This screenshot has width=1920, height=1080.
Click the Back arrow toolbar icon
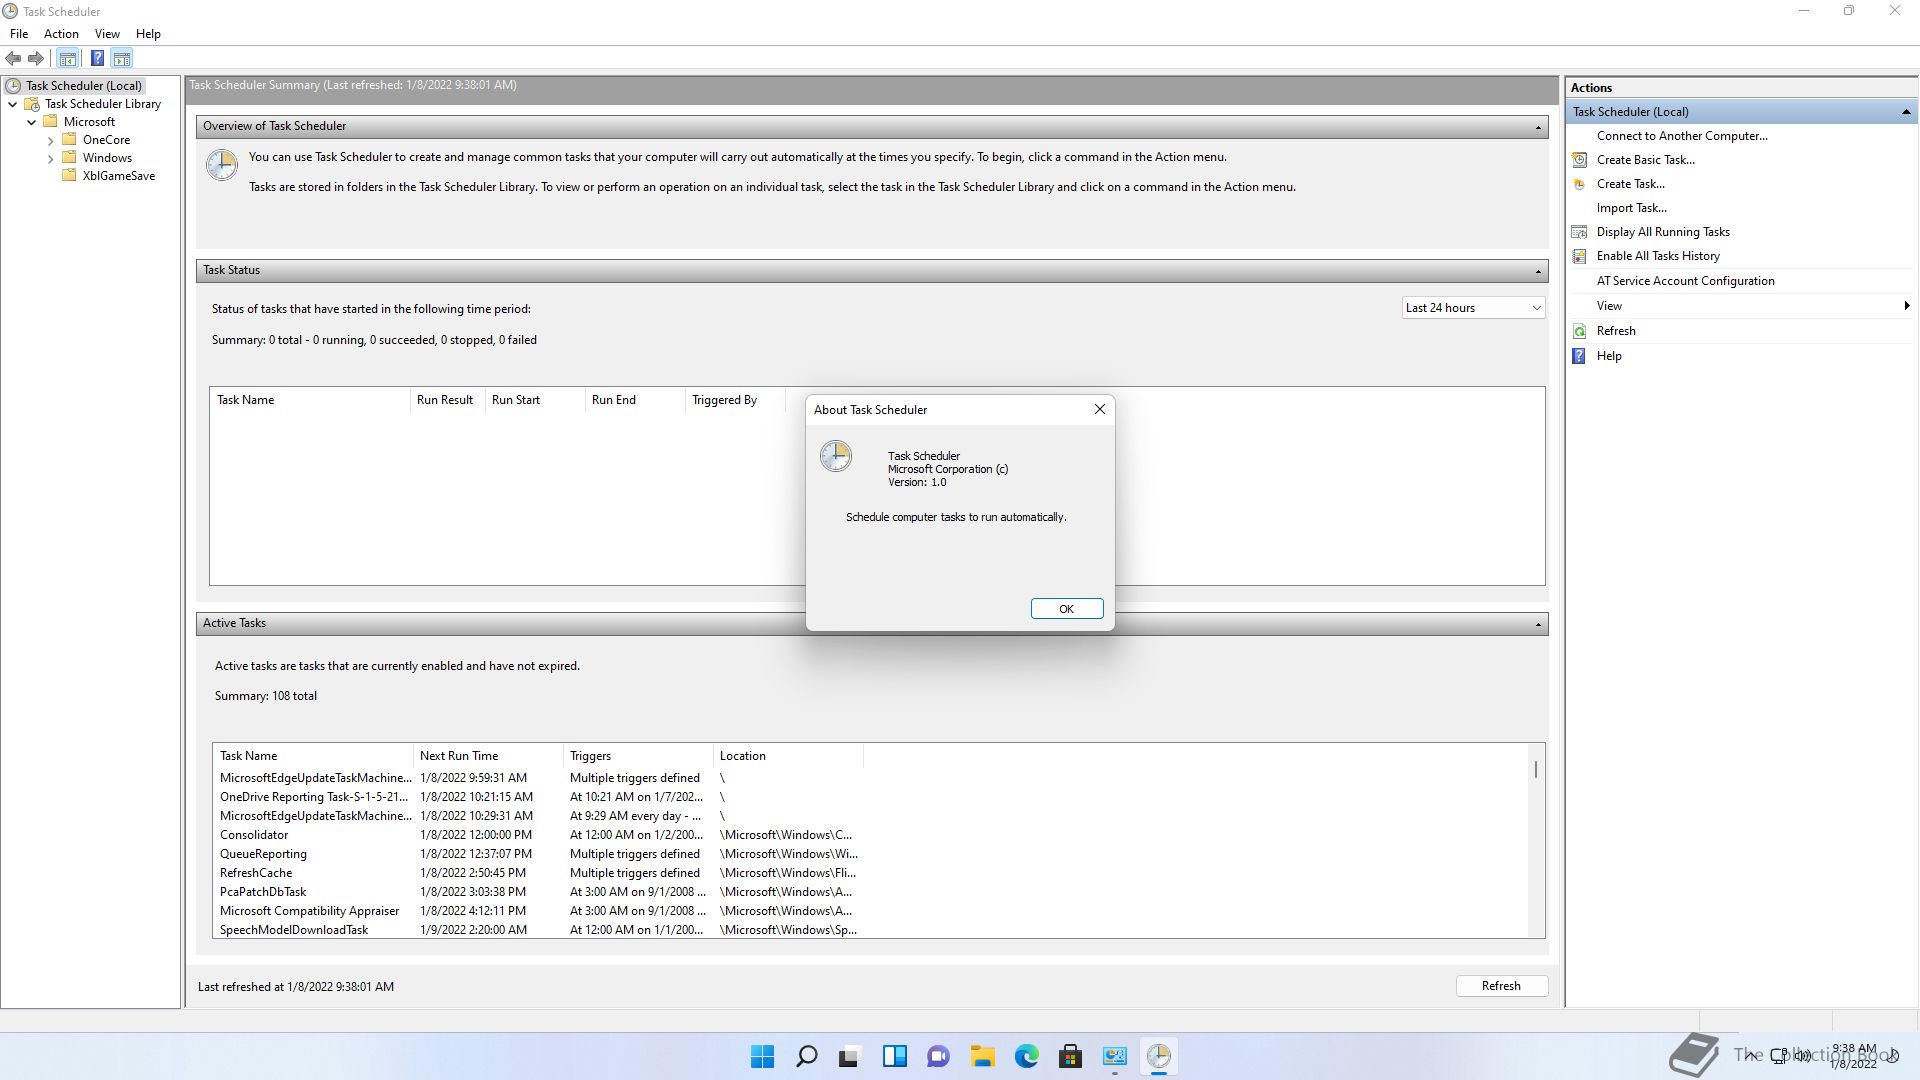(13, 59)
